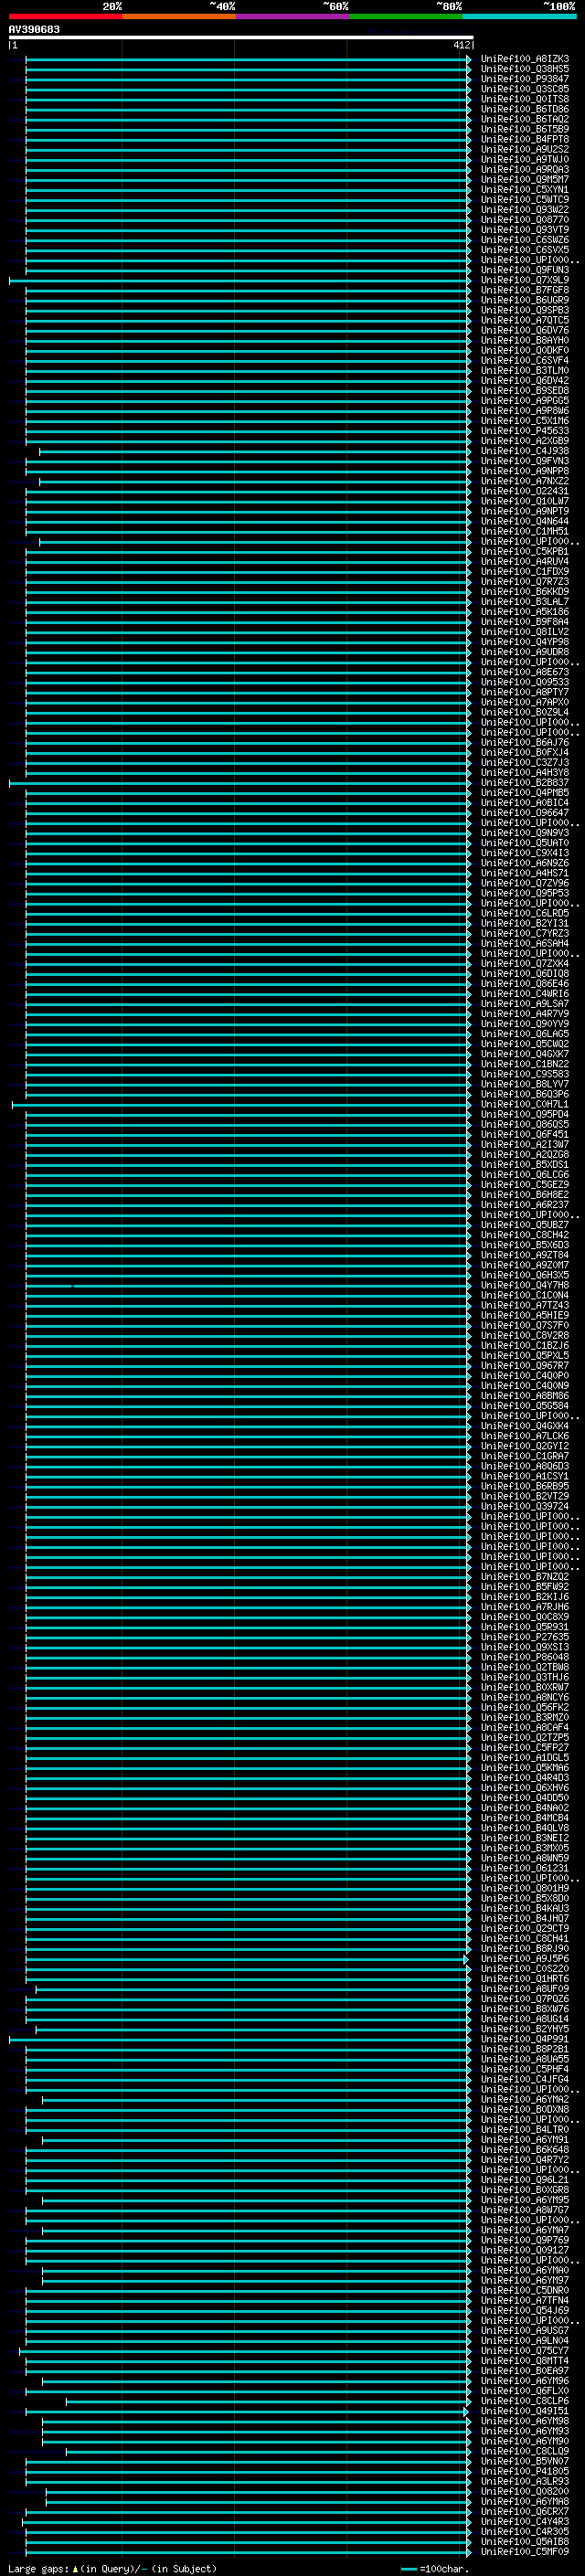
Task: Choose subject UniRef100_C4J938
Action: [524, 451]
